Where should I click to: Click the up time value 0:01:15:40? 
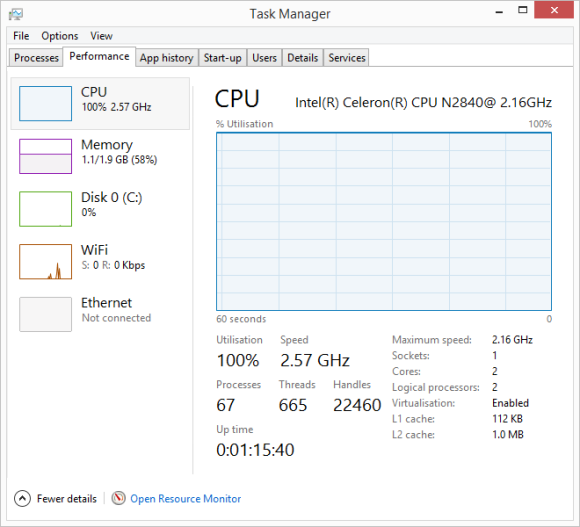click(x=255, y=450)
